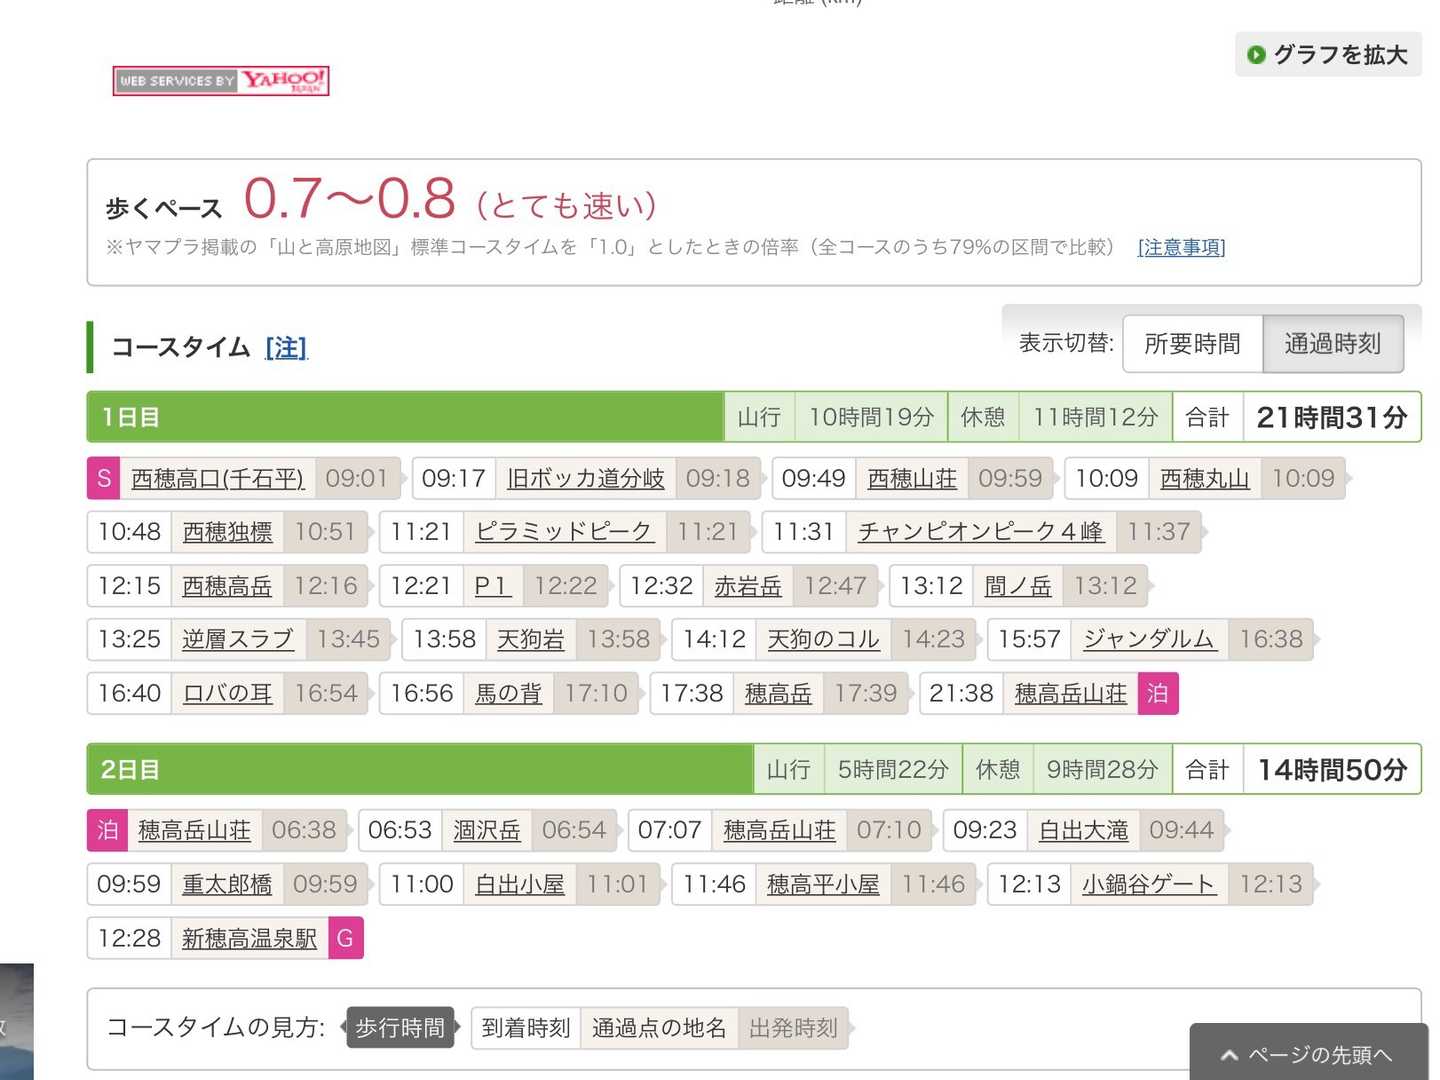The image size is (1440, 1080).
Task: Open 西穂高口(千石平) waypoint link
Action: click(x=218, y=479)
